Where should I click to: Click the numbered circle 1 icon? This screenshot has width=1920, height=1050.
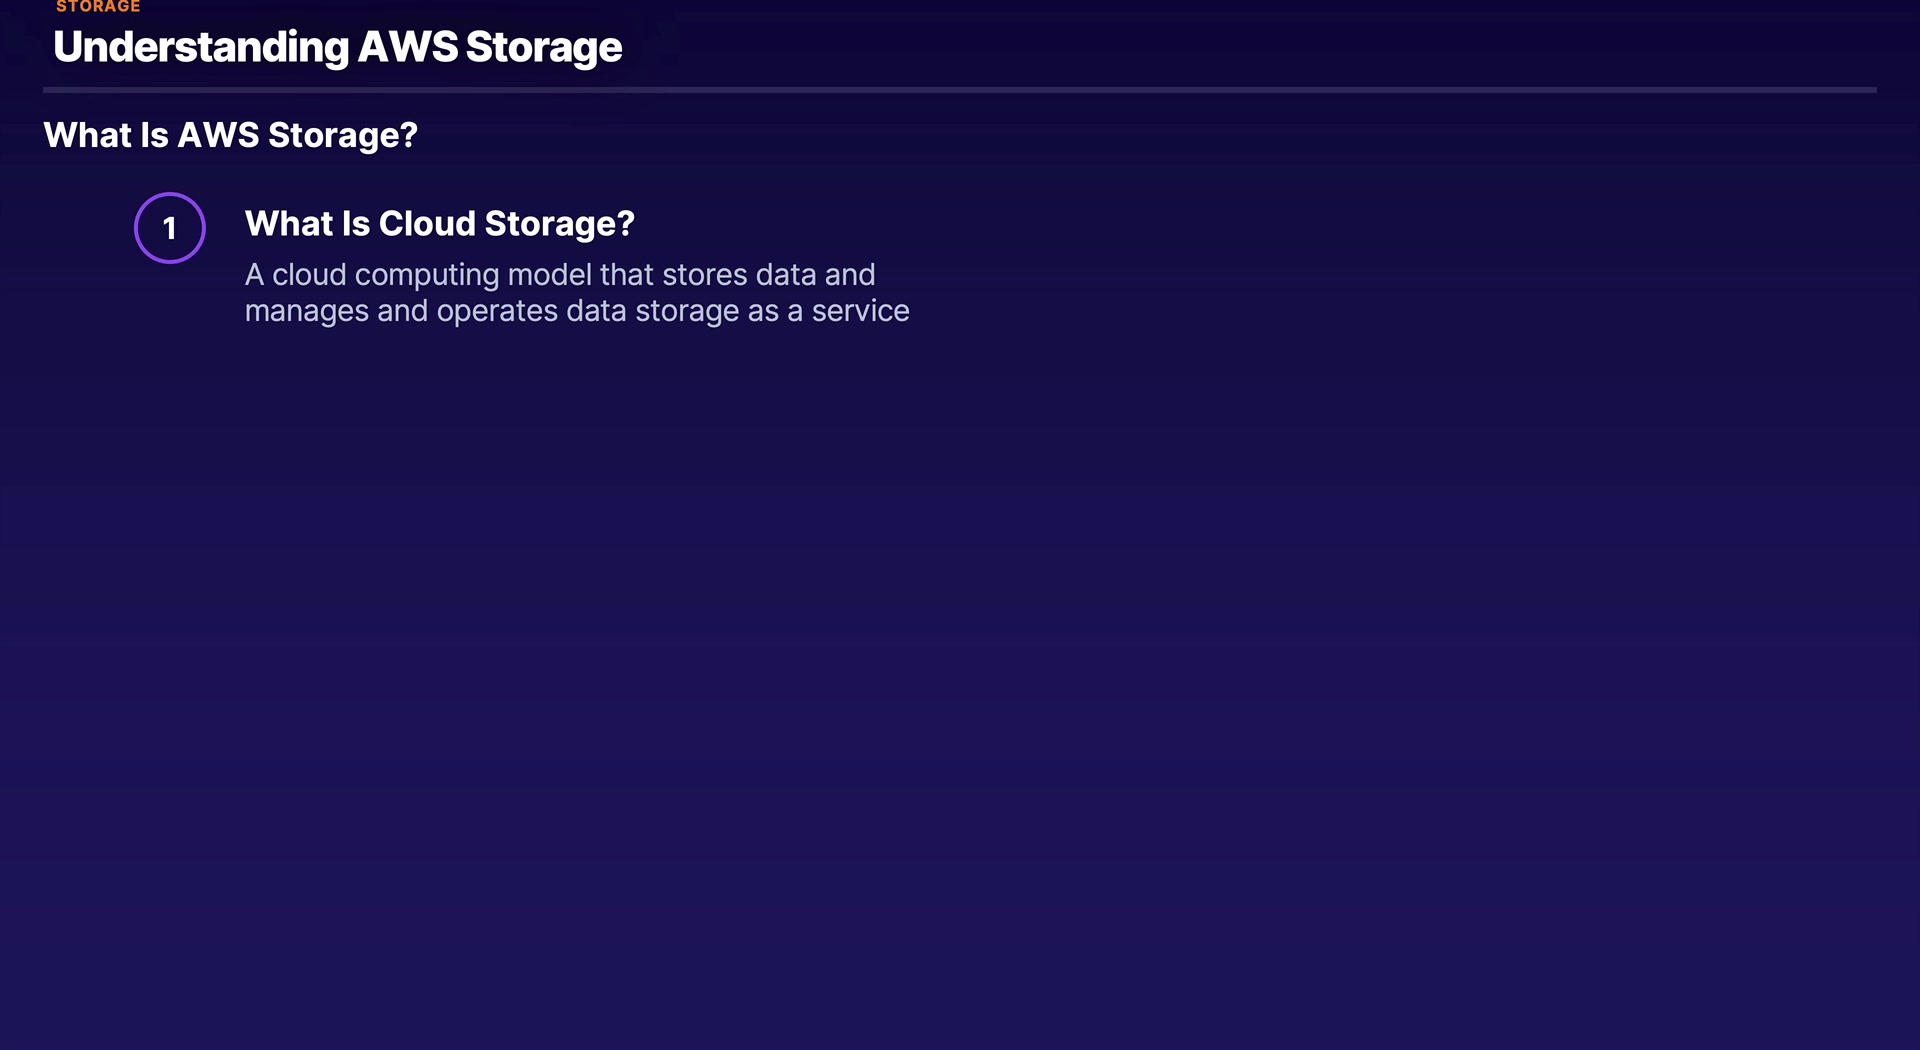(x=170, y=228)
